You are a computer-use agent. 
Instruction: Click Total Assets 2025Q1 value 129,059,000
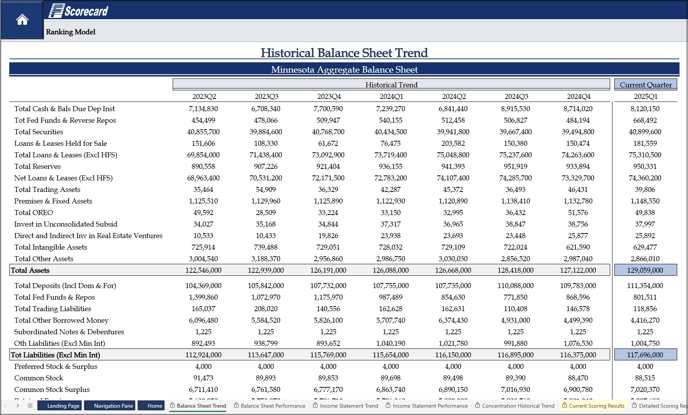tap(645, 270)
